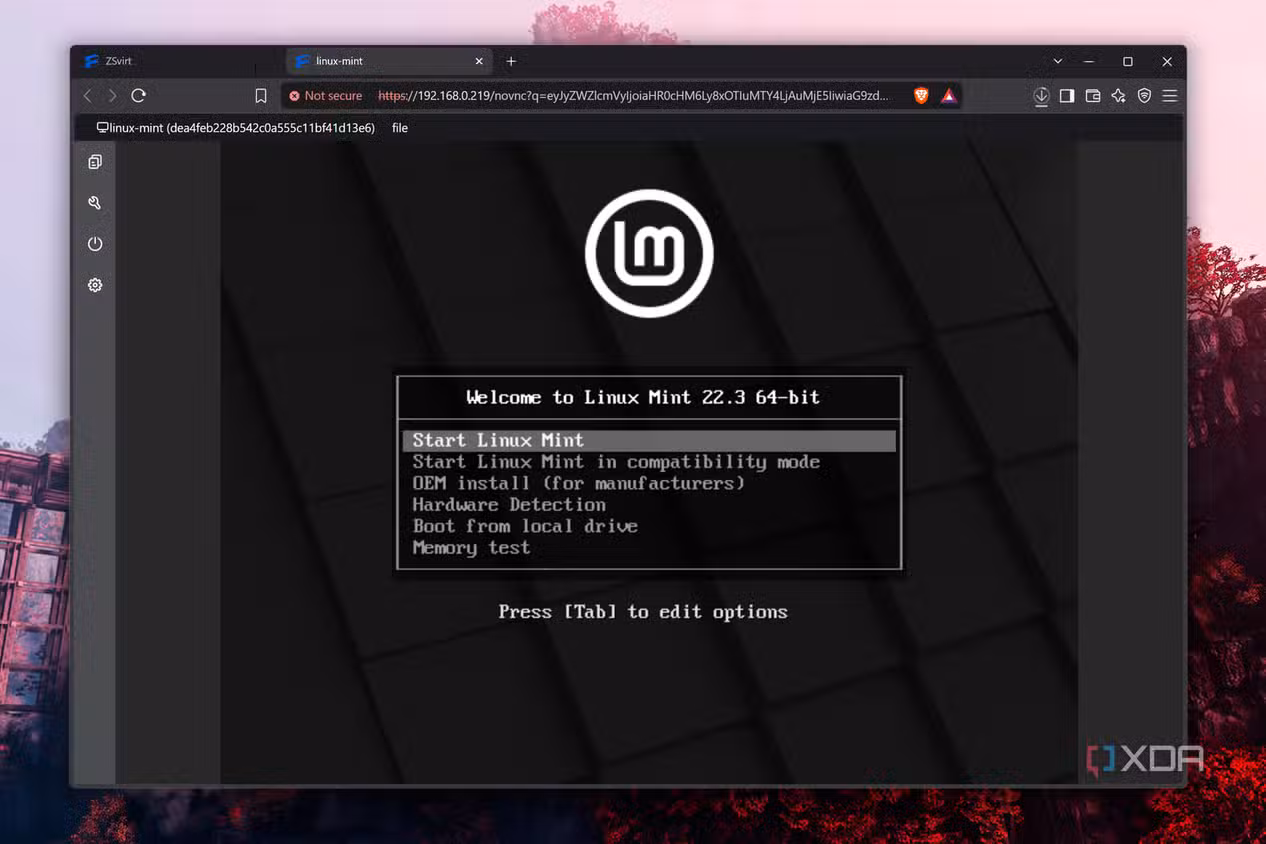Go forward with browser forward arrow
Image resolution: width=1266 pixels, height=844 pixels.
coord(112,95)
